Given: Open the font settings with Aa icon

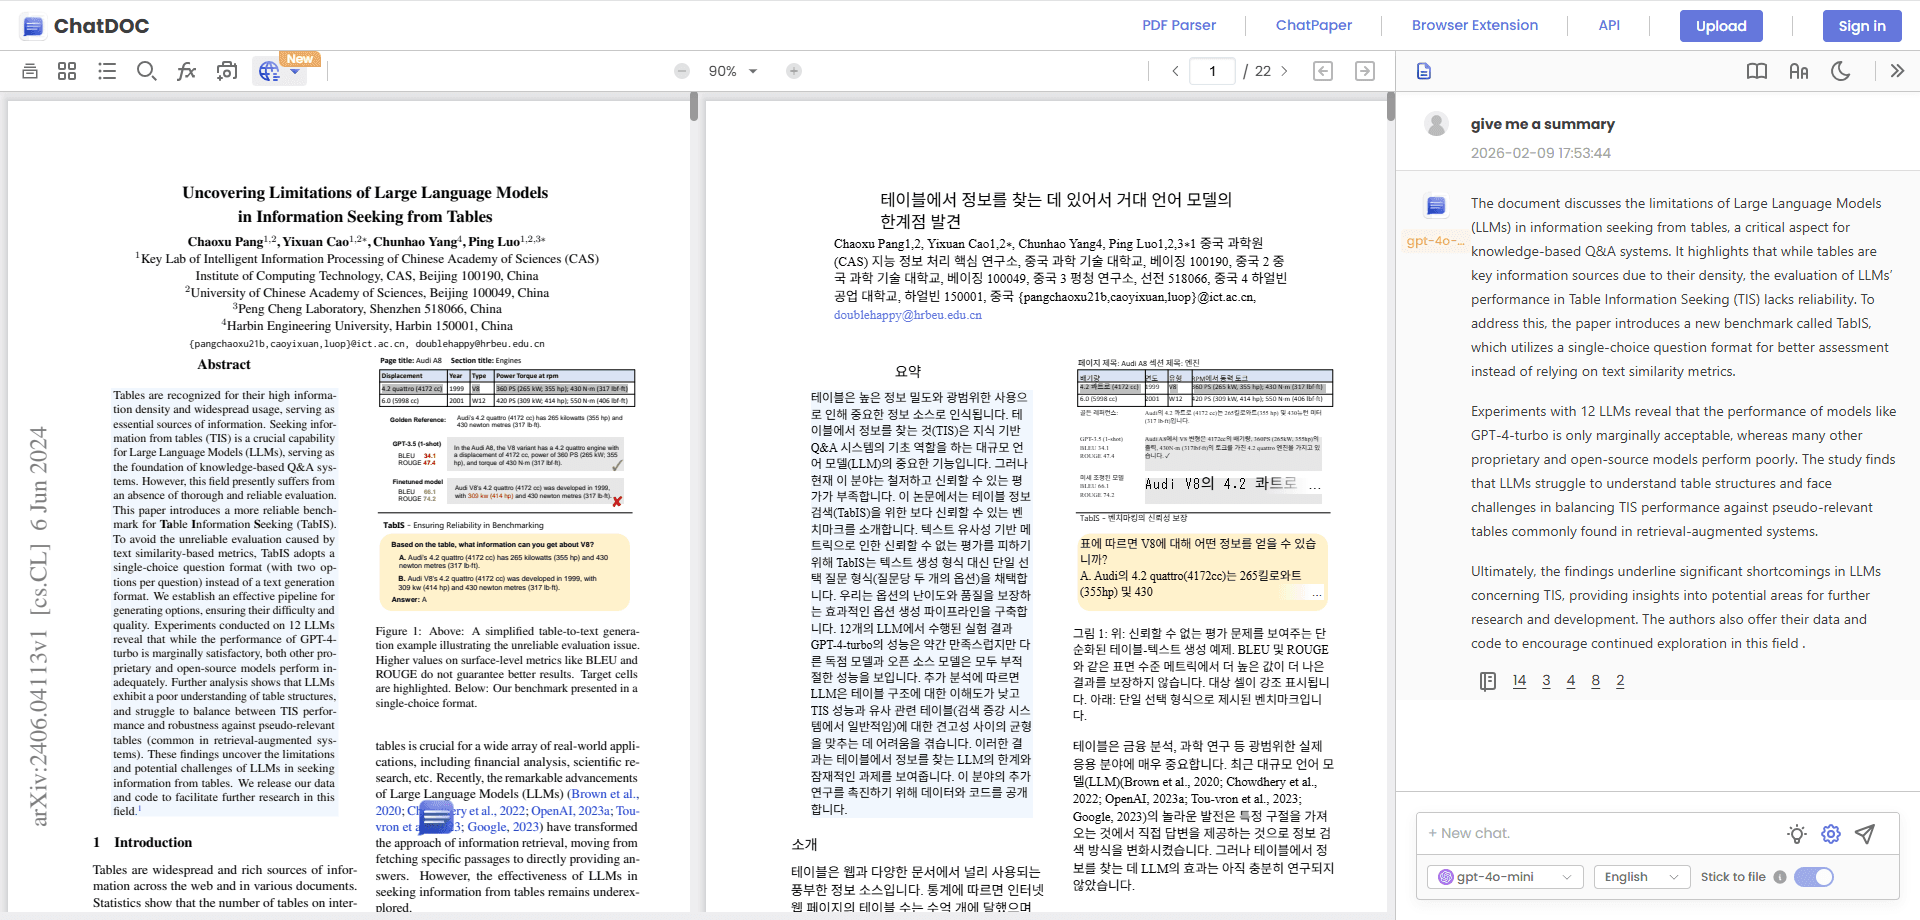Looking at the screenshot, I should click(1799, 71).
